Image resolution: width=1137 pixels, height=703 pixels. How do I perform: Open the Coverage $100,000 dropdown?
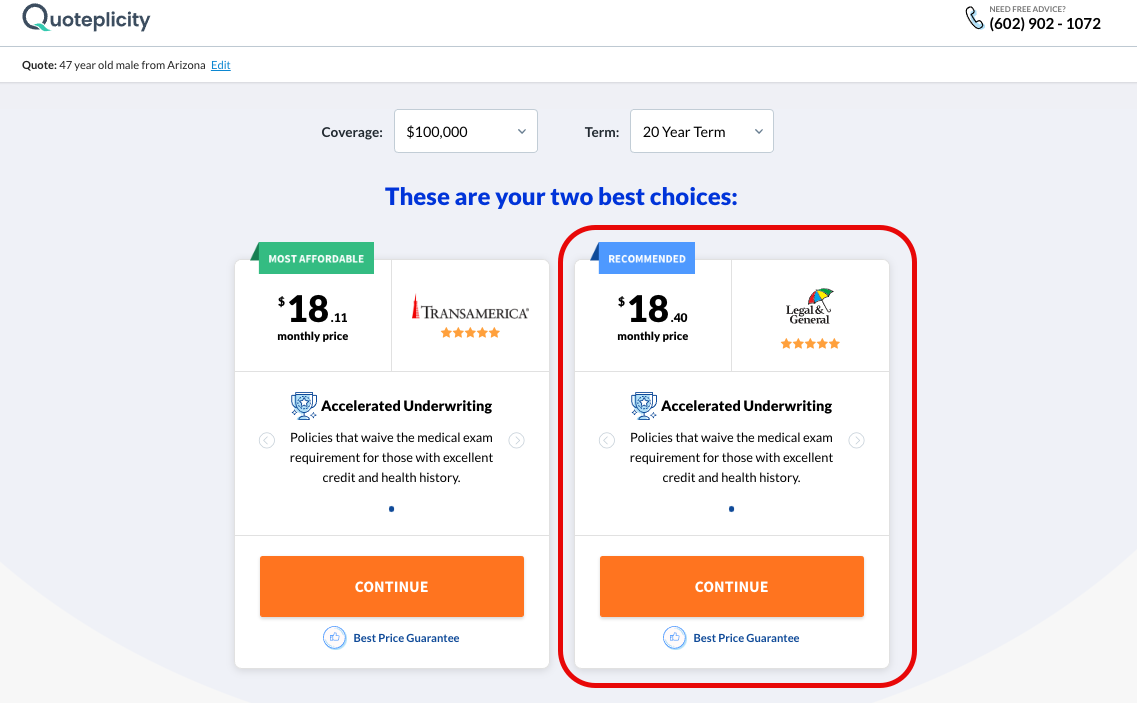coord(466,131)
